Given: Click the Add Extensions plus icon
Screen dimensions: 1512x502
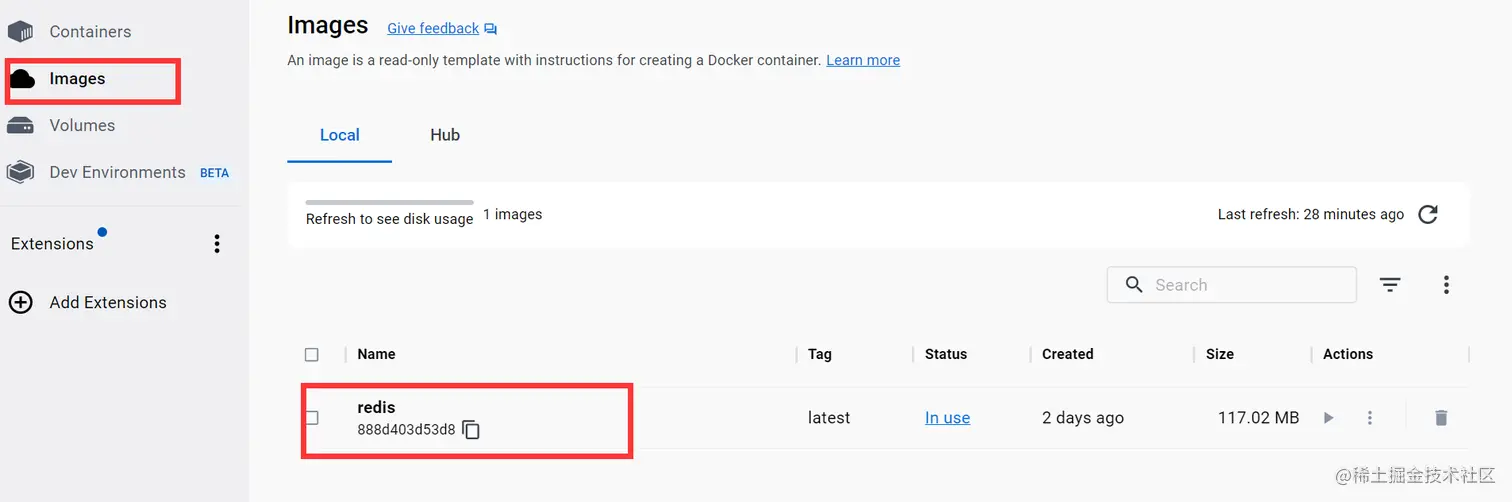Looking at the screenshot, I should (x=21, y=302).
